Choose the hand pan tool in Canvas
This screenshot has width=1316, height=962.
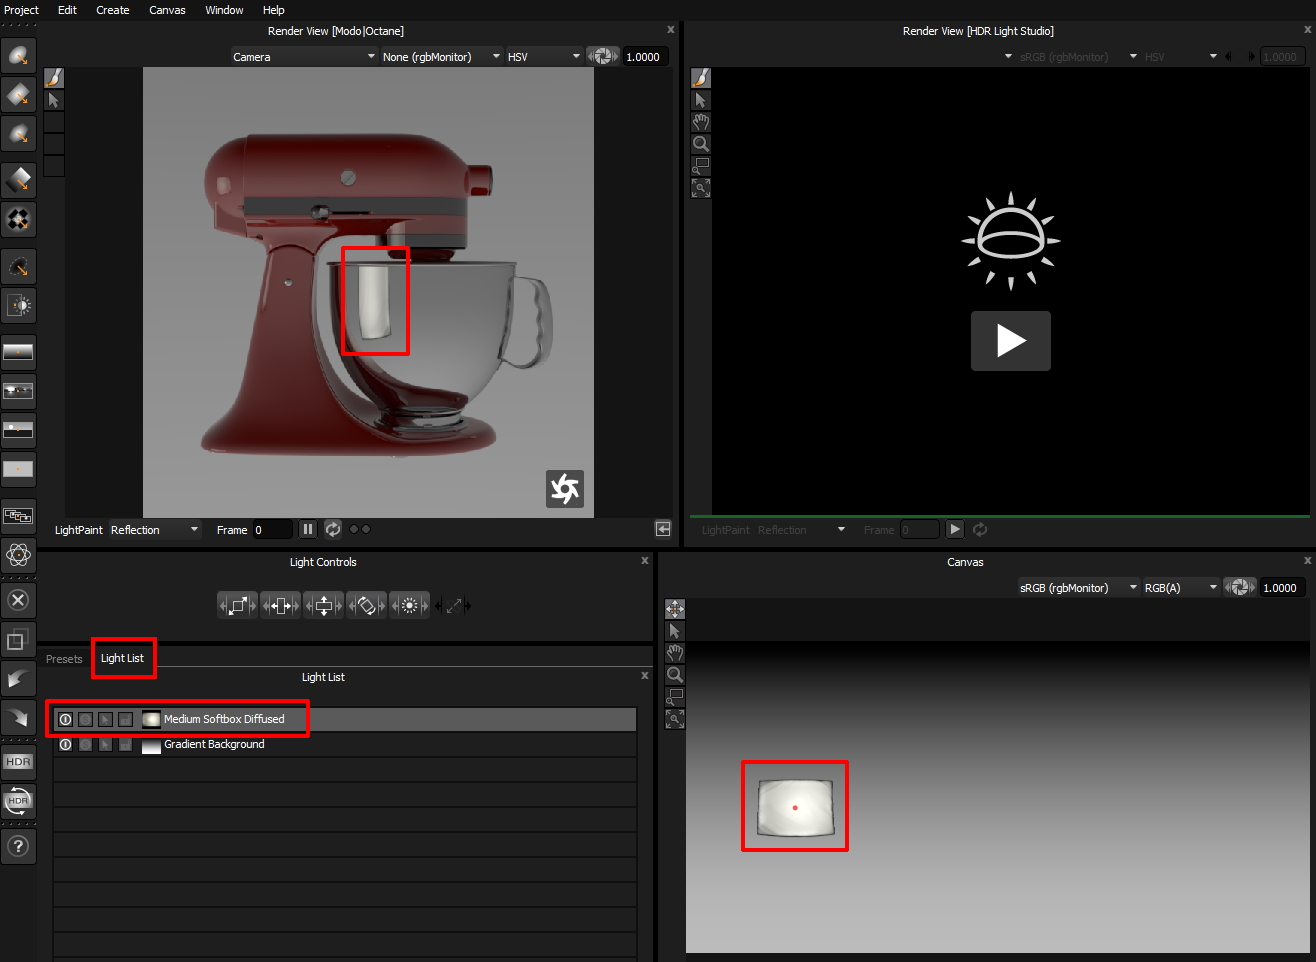675,653
